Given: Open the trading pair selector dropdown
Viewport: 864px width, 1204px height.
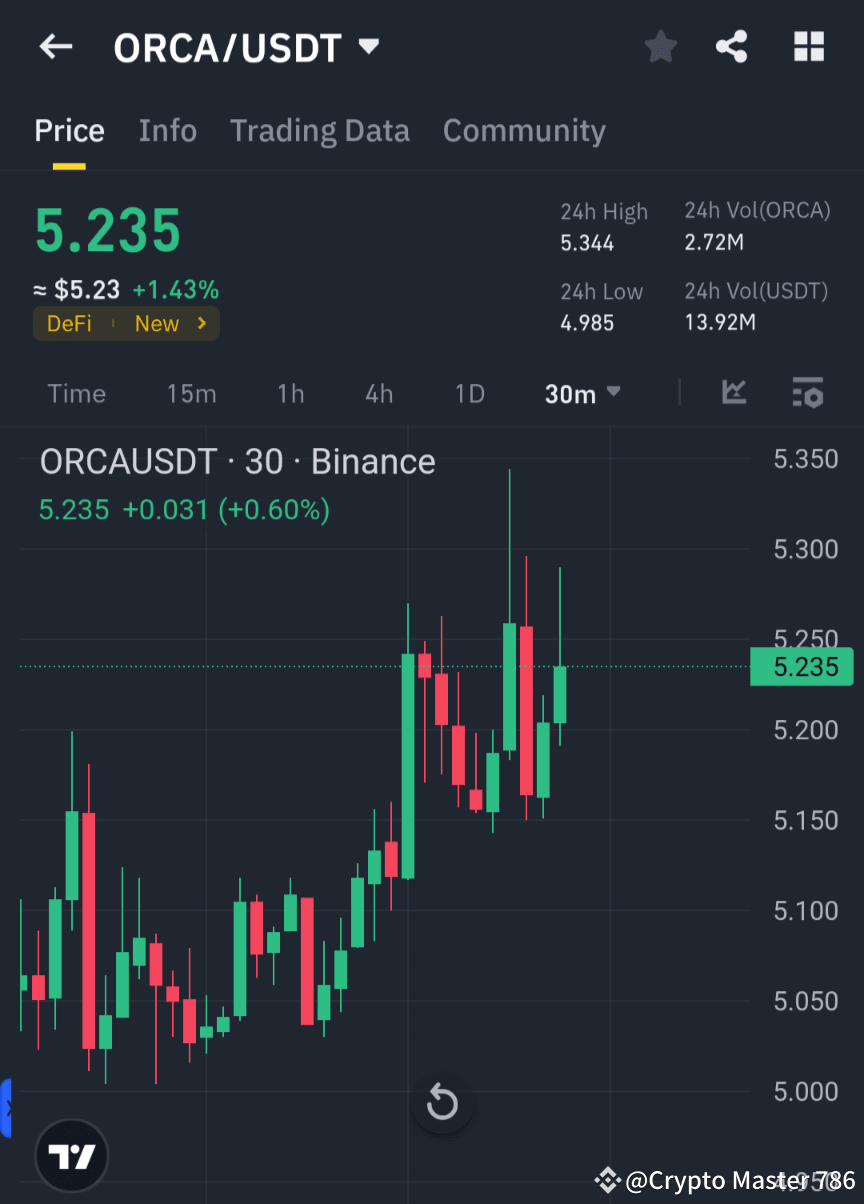Looking at the screenshot, I should [368, 46].
